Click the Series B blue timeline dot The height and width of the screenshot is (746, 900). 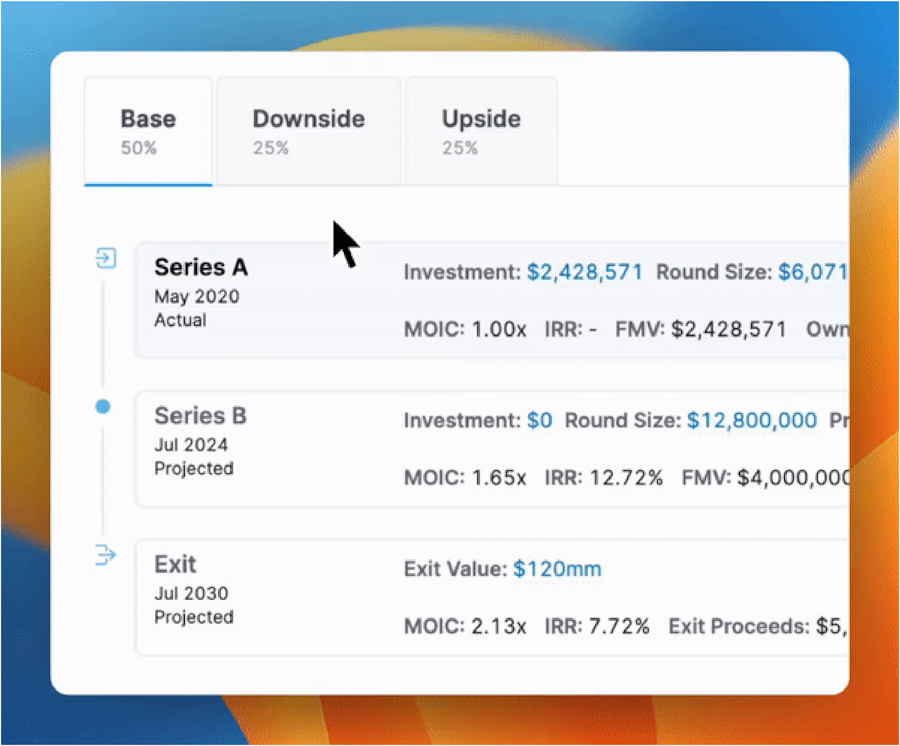click(103, 406)
